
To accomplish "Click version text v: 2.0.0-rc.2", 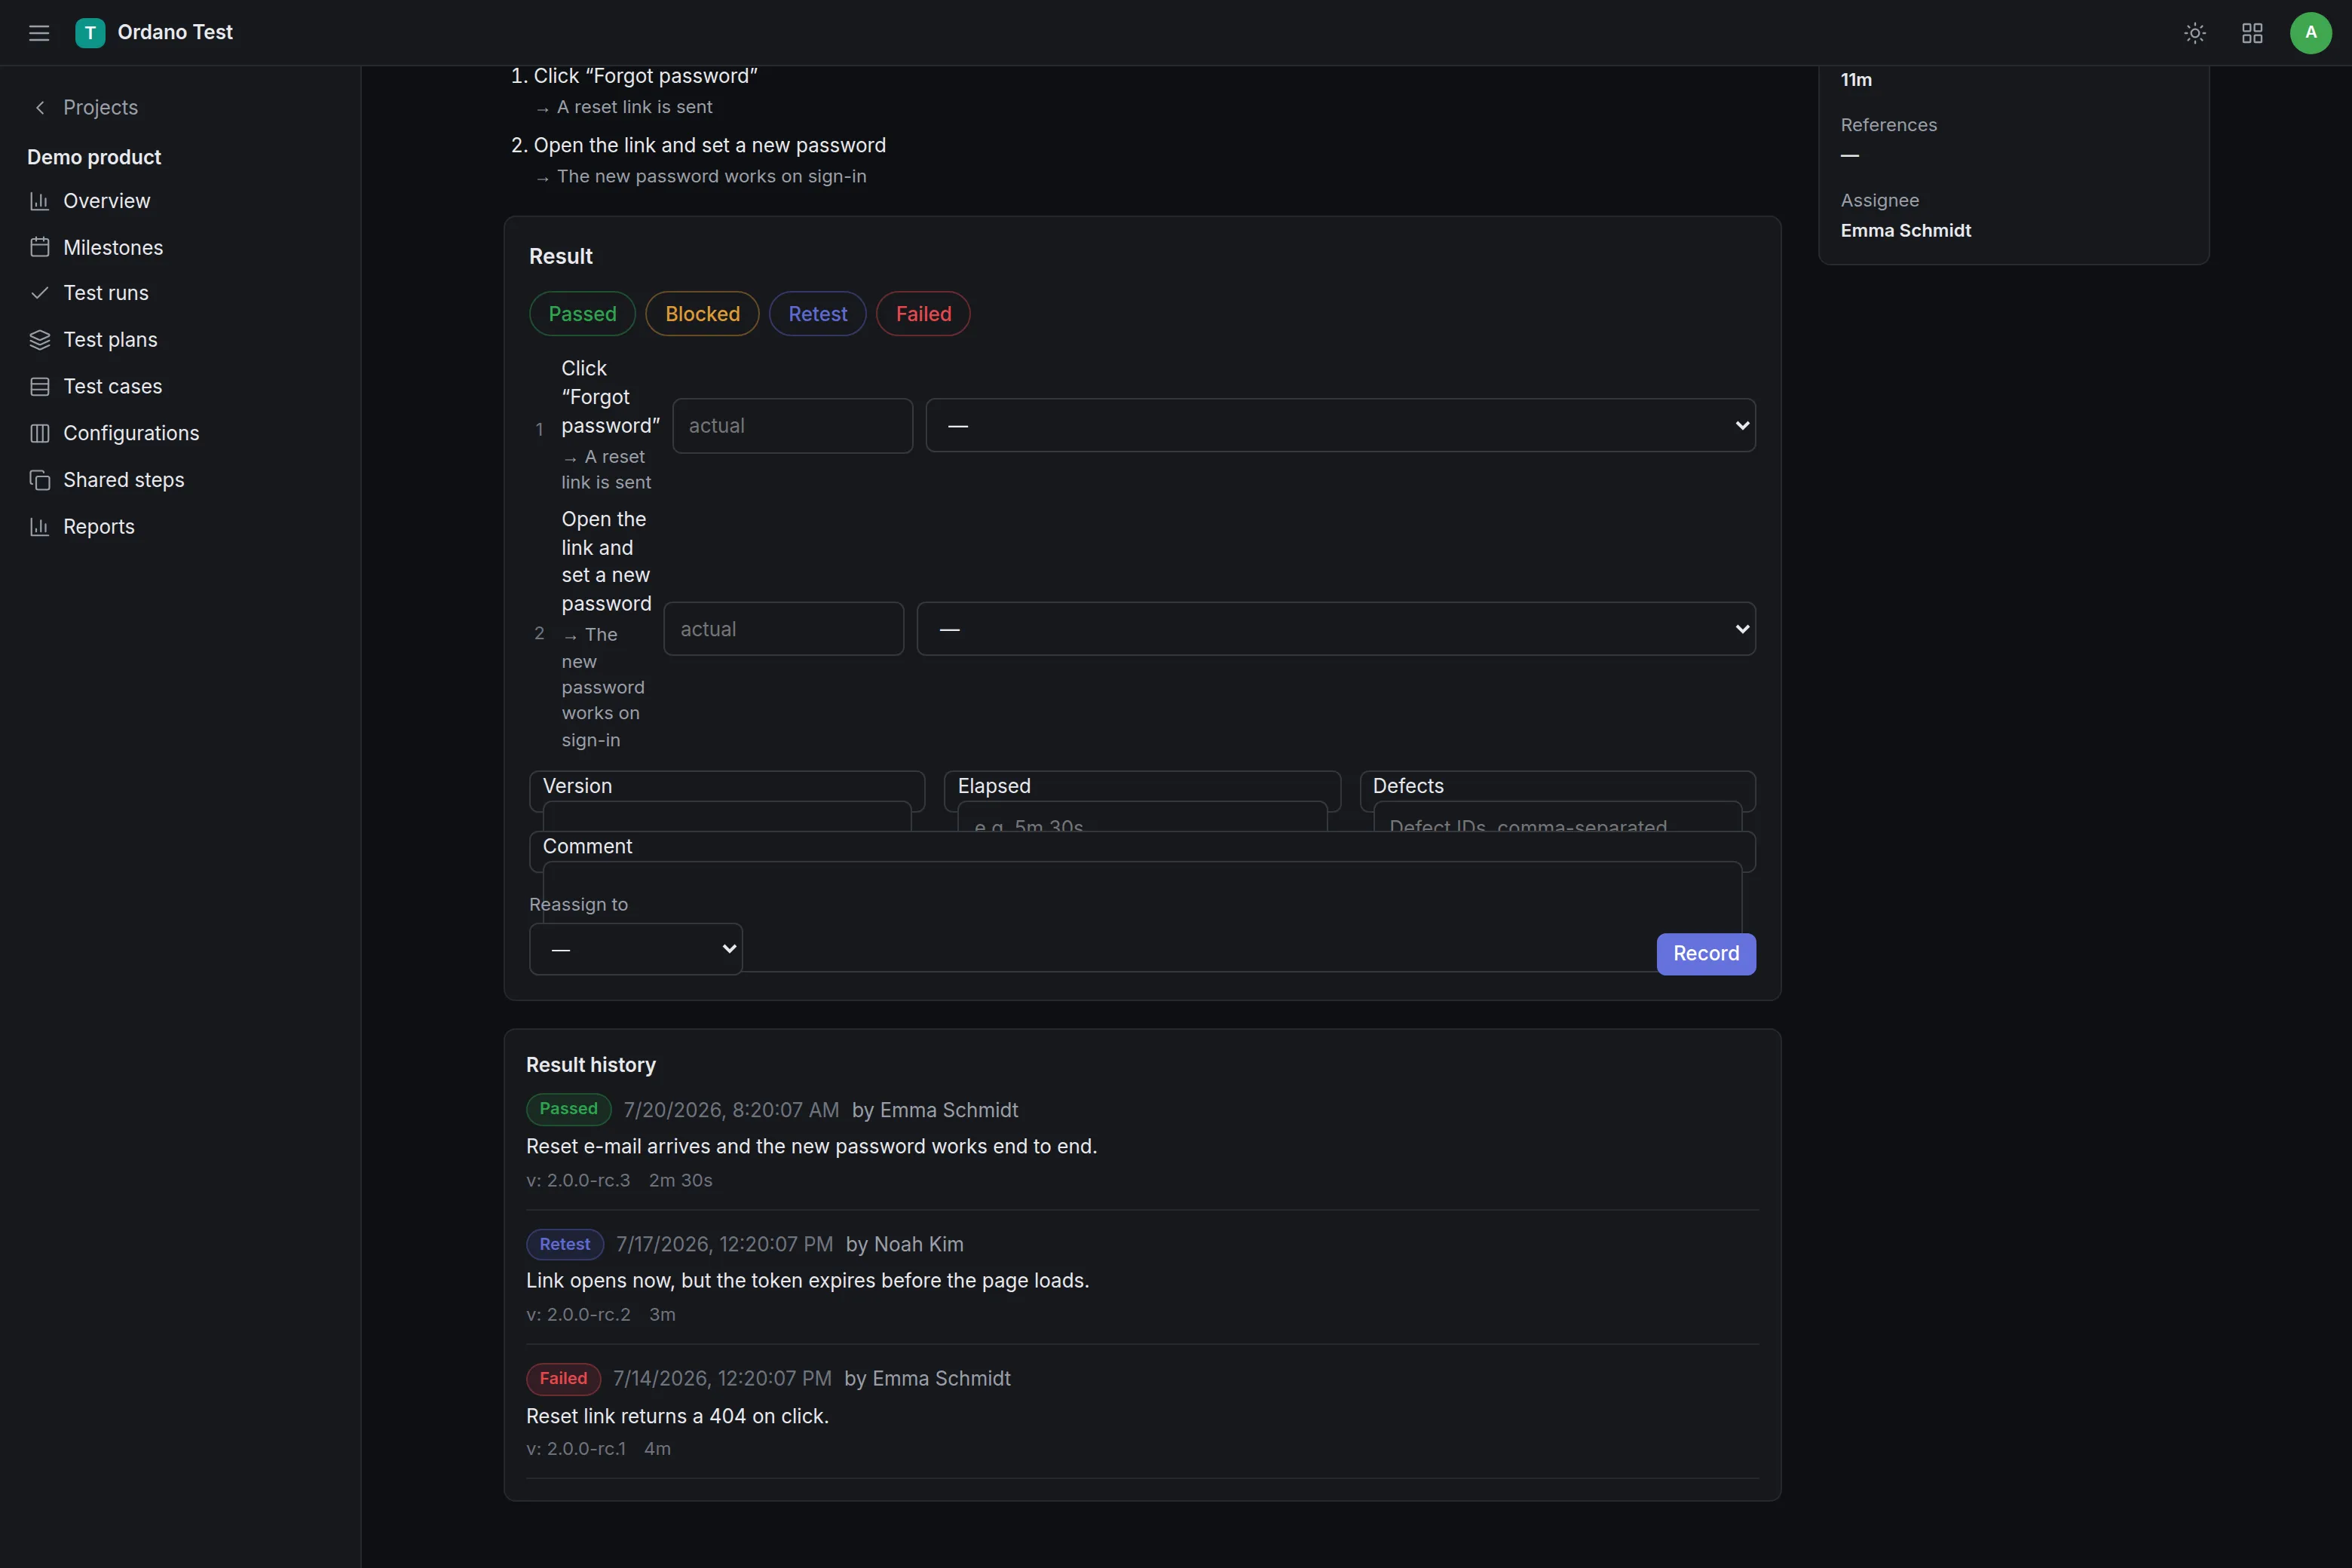I will click(x=578, y=1315).
